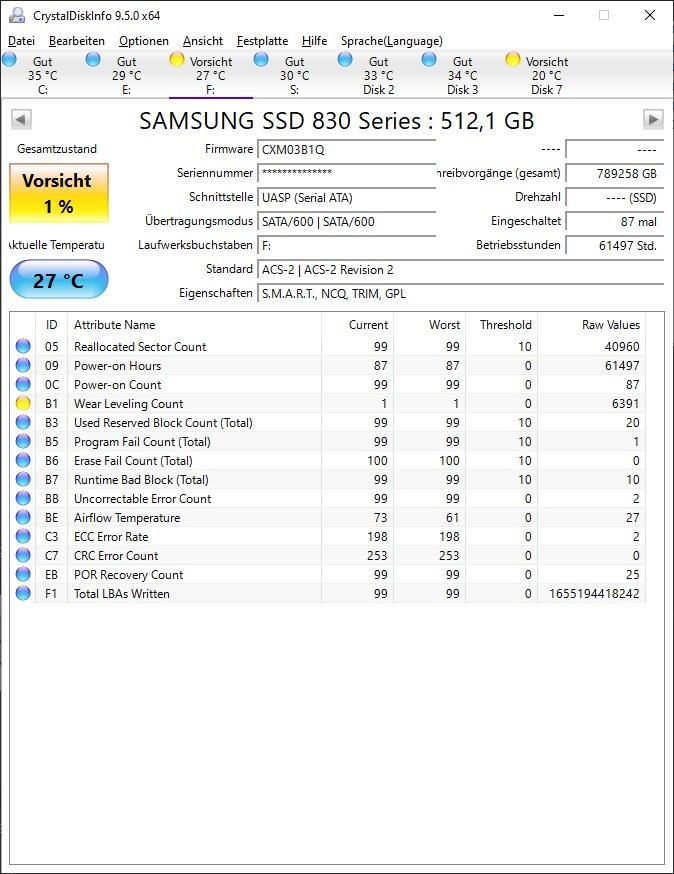Image resolution: width=674 pixels, height=874 pixels.
Task: Click status icon for POR Recovery Count
Action: [x=23, y=574]
